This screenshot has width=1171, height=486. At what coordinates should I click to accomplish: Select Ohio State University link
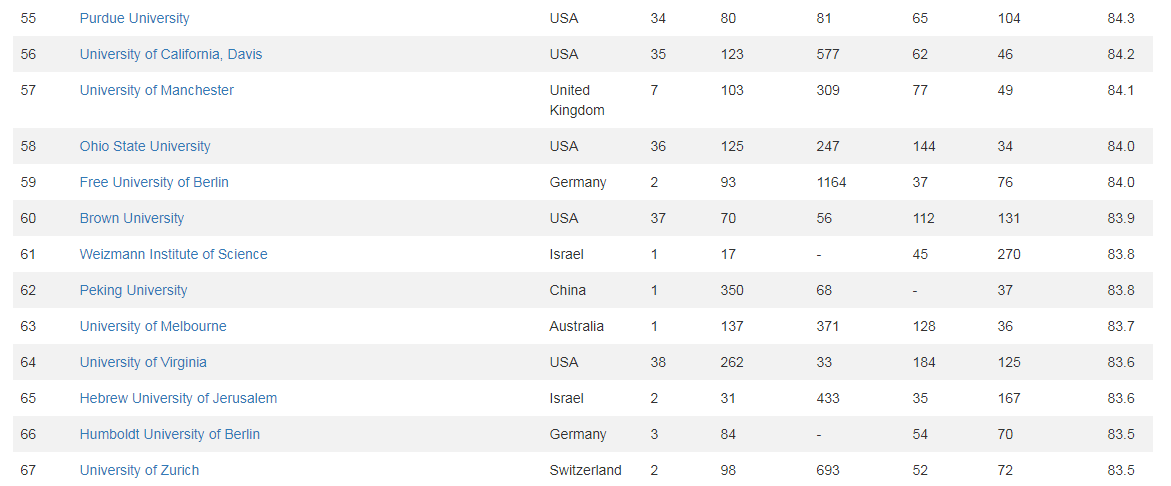click(145, 146)
